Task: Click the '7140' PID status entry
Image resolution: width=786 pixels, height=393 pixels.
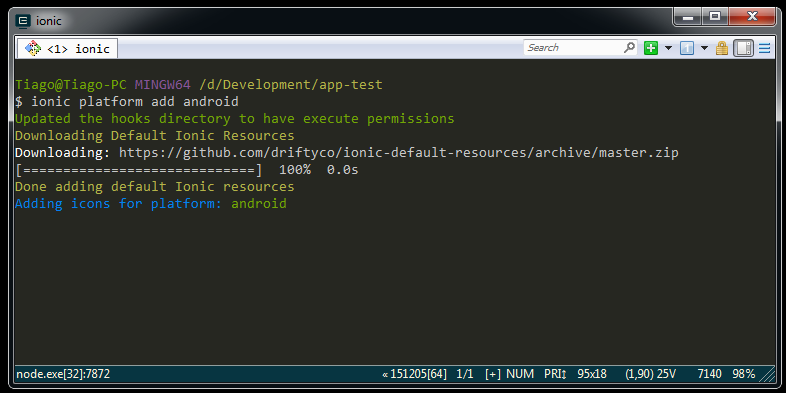Action: 709,374
